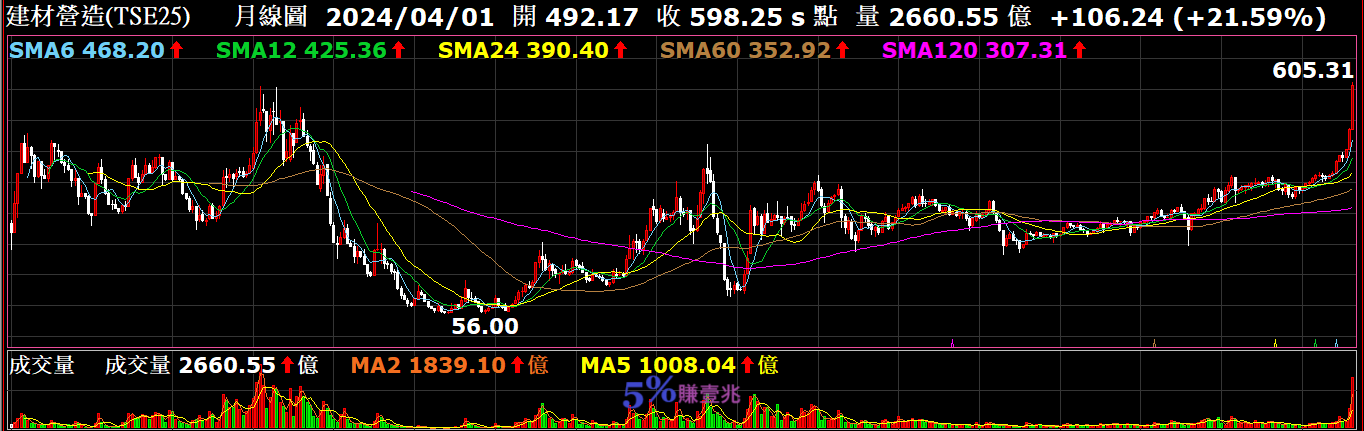Select the green SMA12 425.36 label
Viewport: 1364px width, 431px height.
pyautogui.click(x=300, y=50)
